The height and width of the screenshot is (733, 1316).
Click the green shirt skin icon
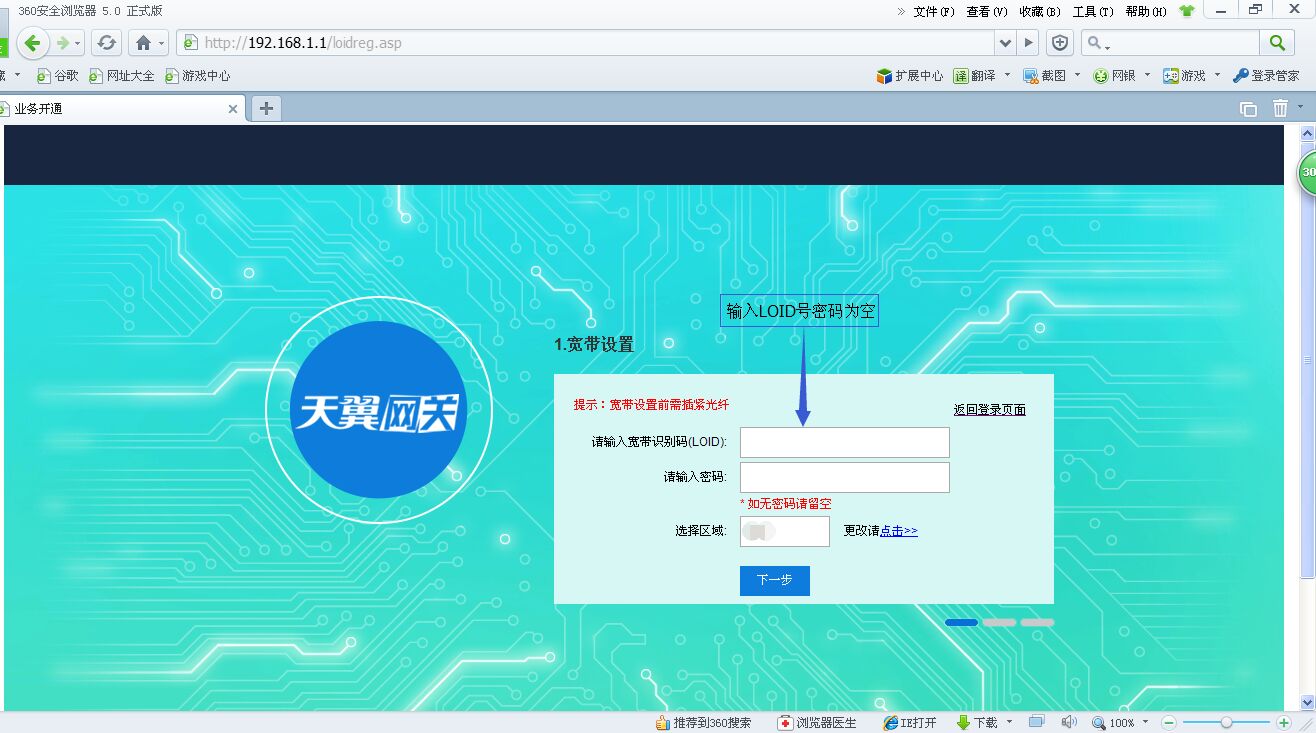(1187, 11)
